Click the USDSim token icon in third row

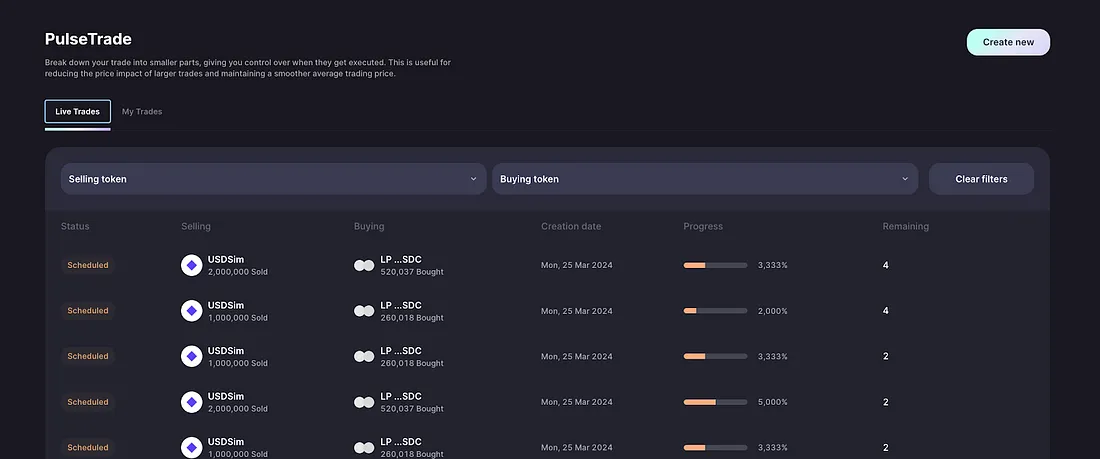coord(192,356)
